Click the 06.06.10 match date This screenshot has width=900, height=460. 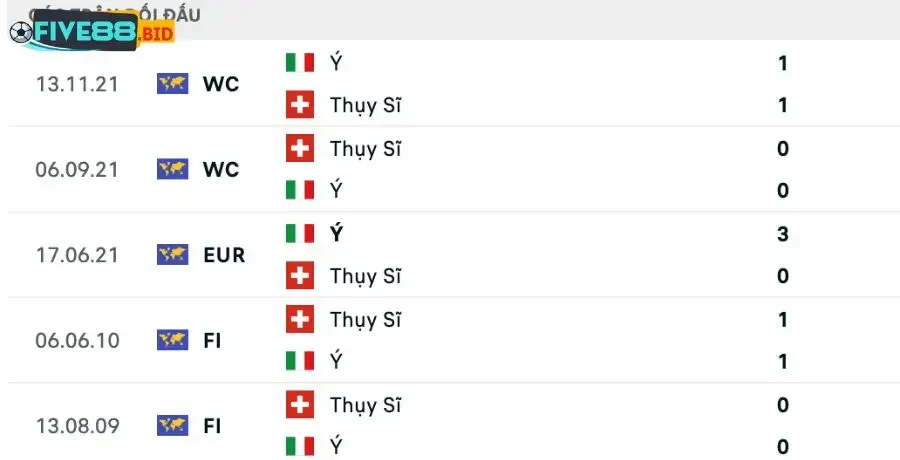[x=77, y=340]
